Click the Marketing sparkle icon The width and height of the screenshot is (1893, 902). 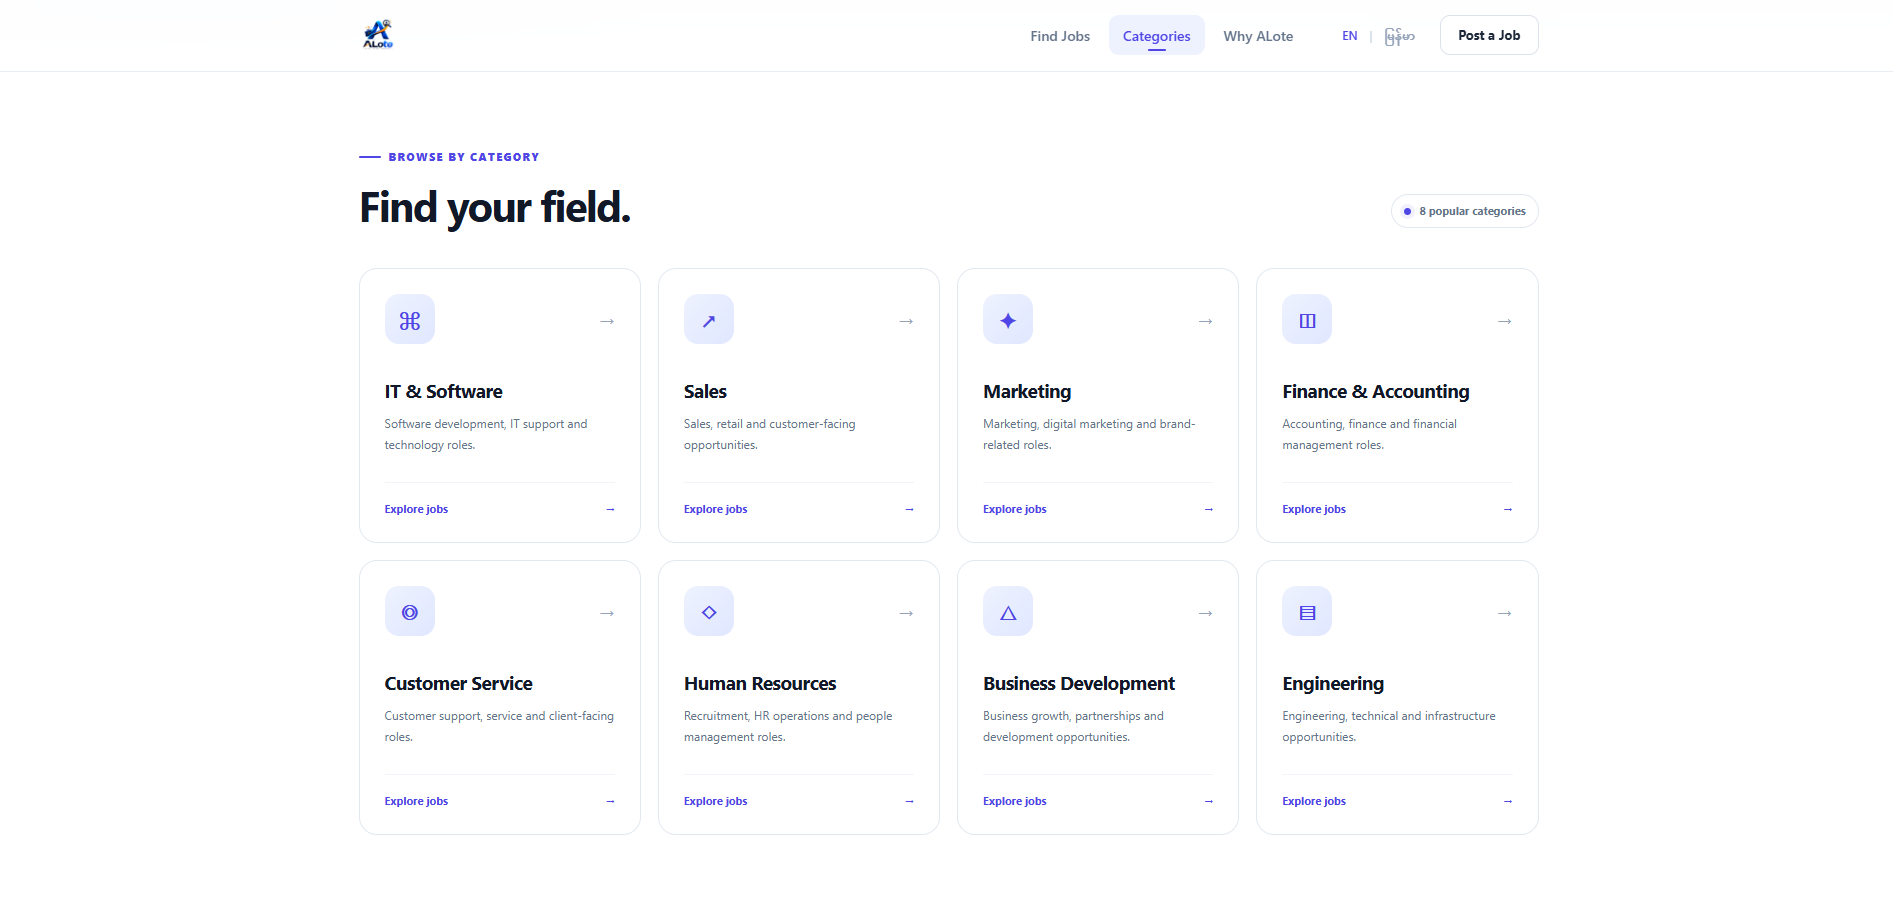click(1008, 320)
